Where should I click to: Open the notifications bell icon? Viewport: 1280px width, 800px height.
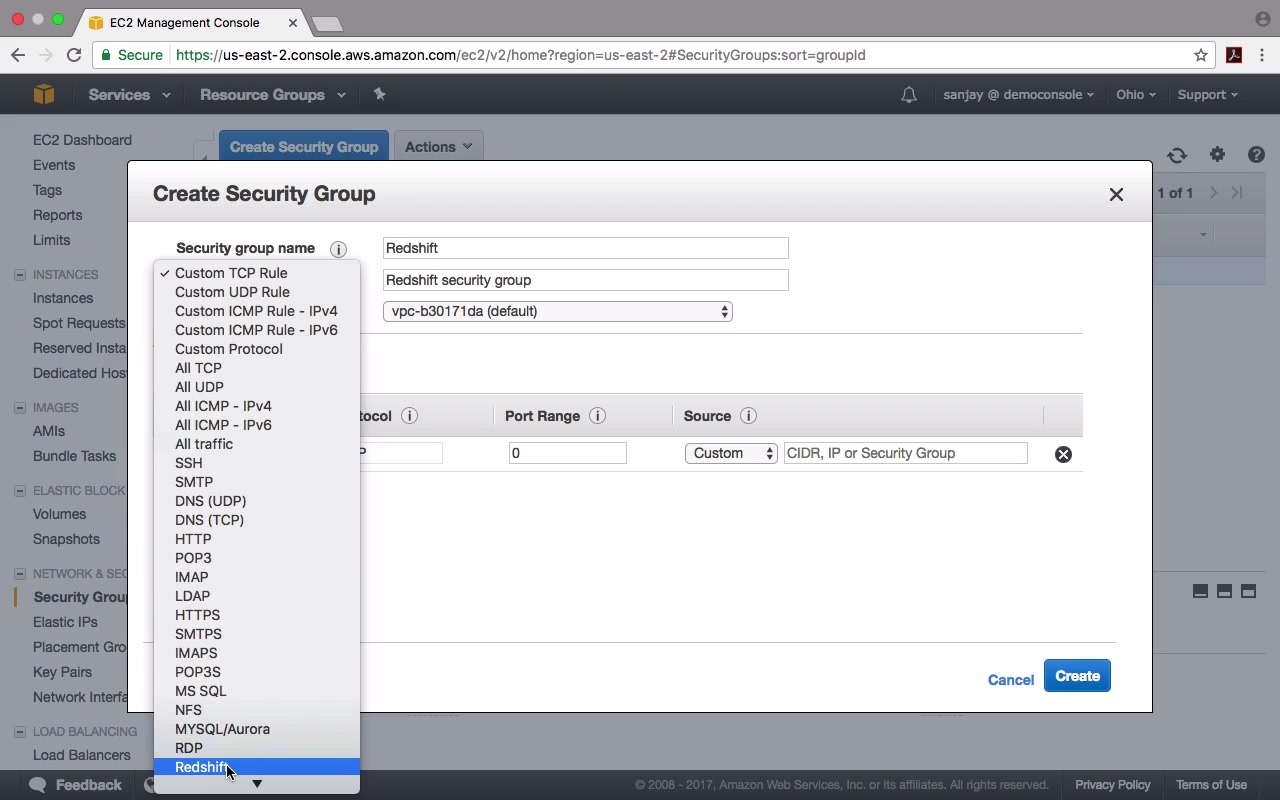pos(908,95)
